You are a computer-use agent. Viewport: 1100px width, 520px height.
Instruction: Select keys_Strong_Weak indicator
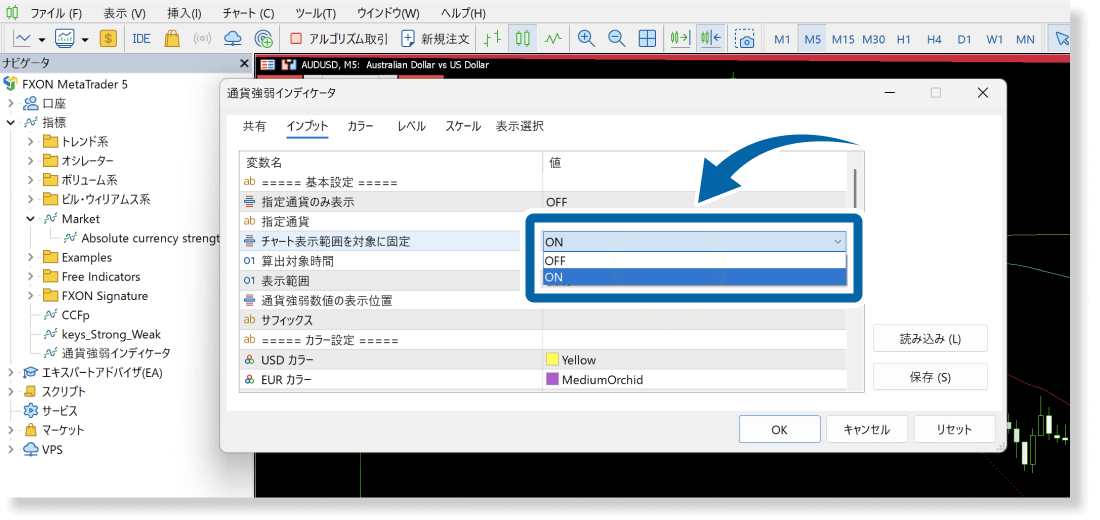tap(111, 334)
